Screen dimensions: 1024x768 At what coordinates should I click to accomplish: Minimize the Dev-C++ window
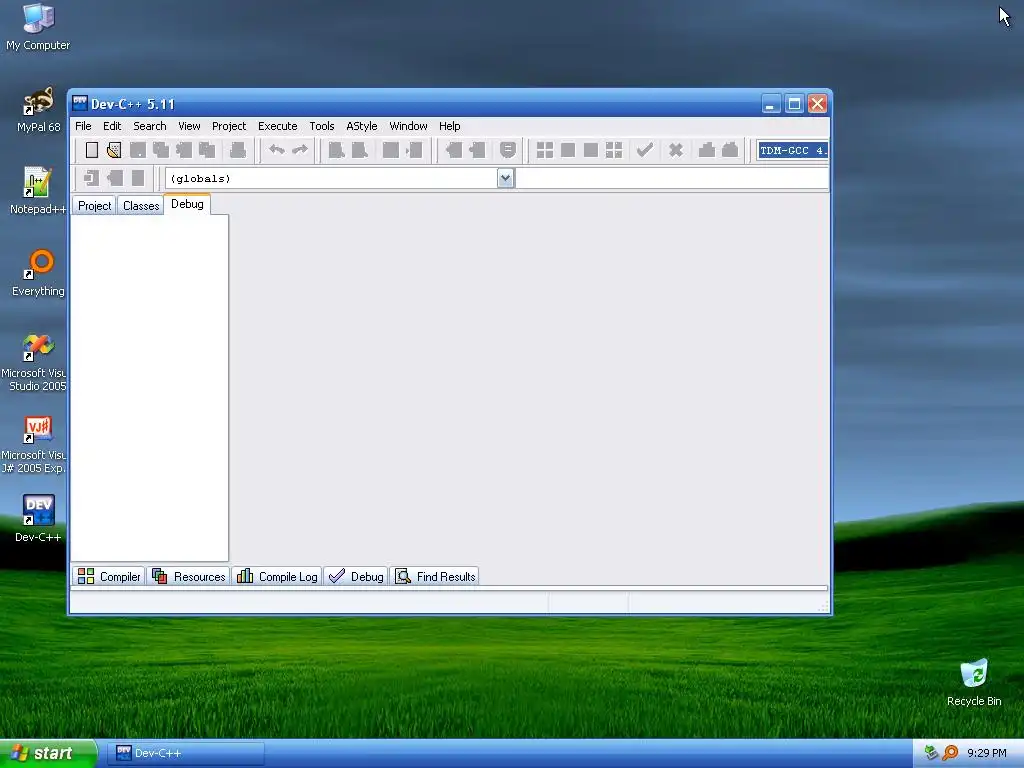click(771, 104)
